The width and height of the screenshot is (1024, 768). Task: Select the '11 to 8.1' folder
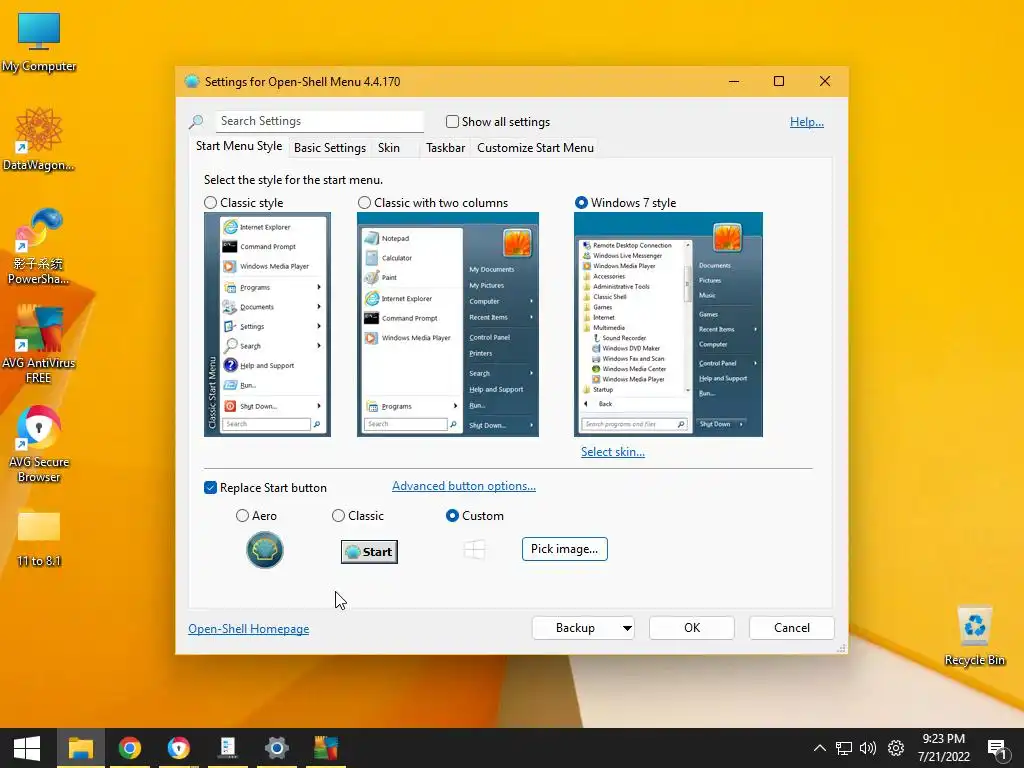39,537
